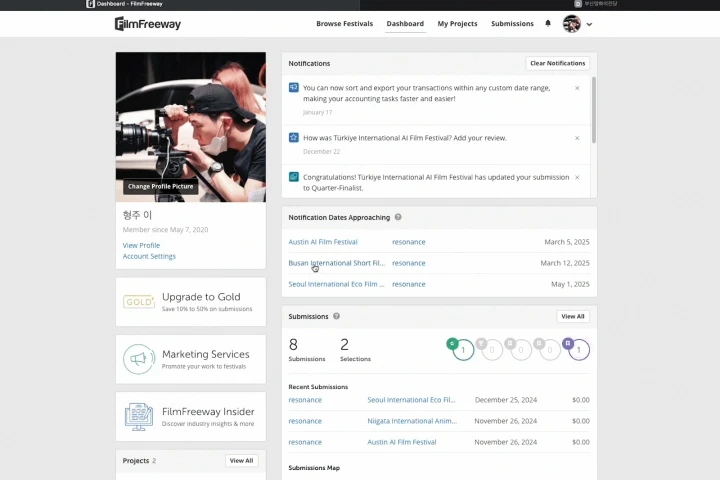The image size is (720, 480).
Task: Dismiss the Quarter-Finalist congratulations notification
Action: [x=577, y=177]
